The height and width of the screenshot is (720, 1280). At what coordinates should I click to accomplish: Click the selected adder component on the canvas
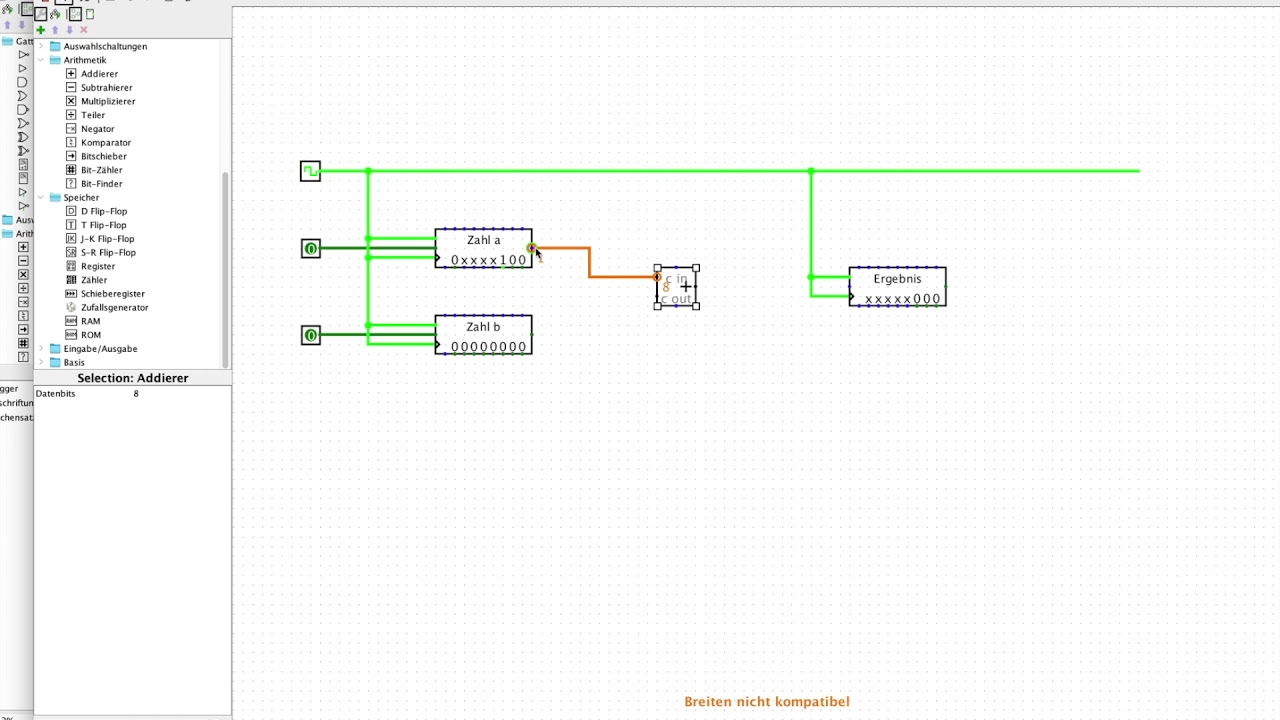pyautogui.click(x=677, y=287)
